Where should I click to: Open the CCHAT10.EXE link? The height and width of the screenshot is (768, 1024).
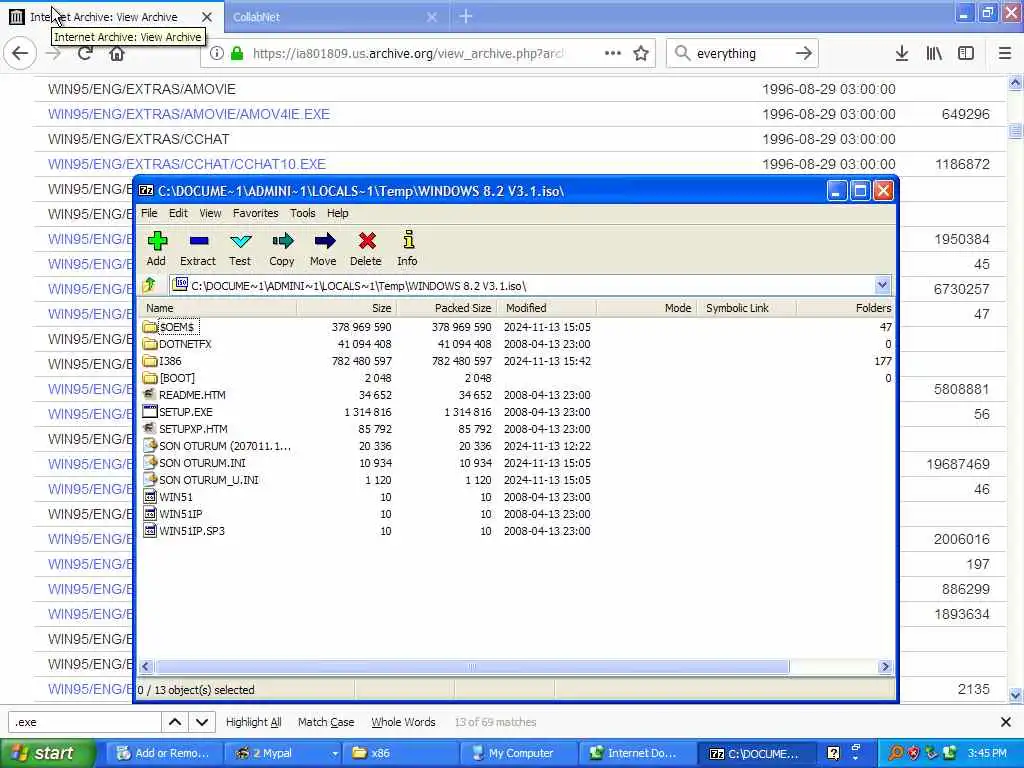(x=187, y=164)
